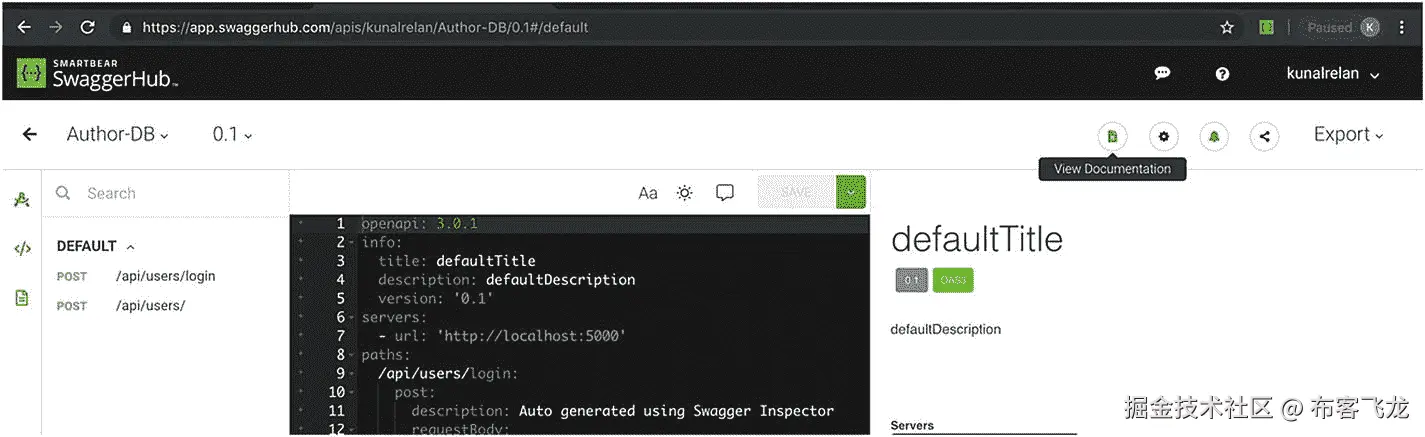The image size is (1425, 437).
Task: Select the POST /api/users/login endpoint
Action: (x=165, y=276)
